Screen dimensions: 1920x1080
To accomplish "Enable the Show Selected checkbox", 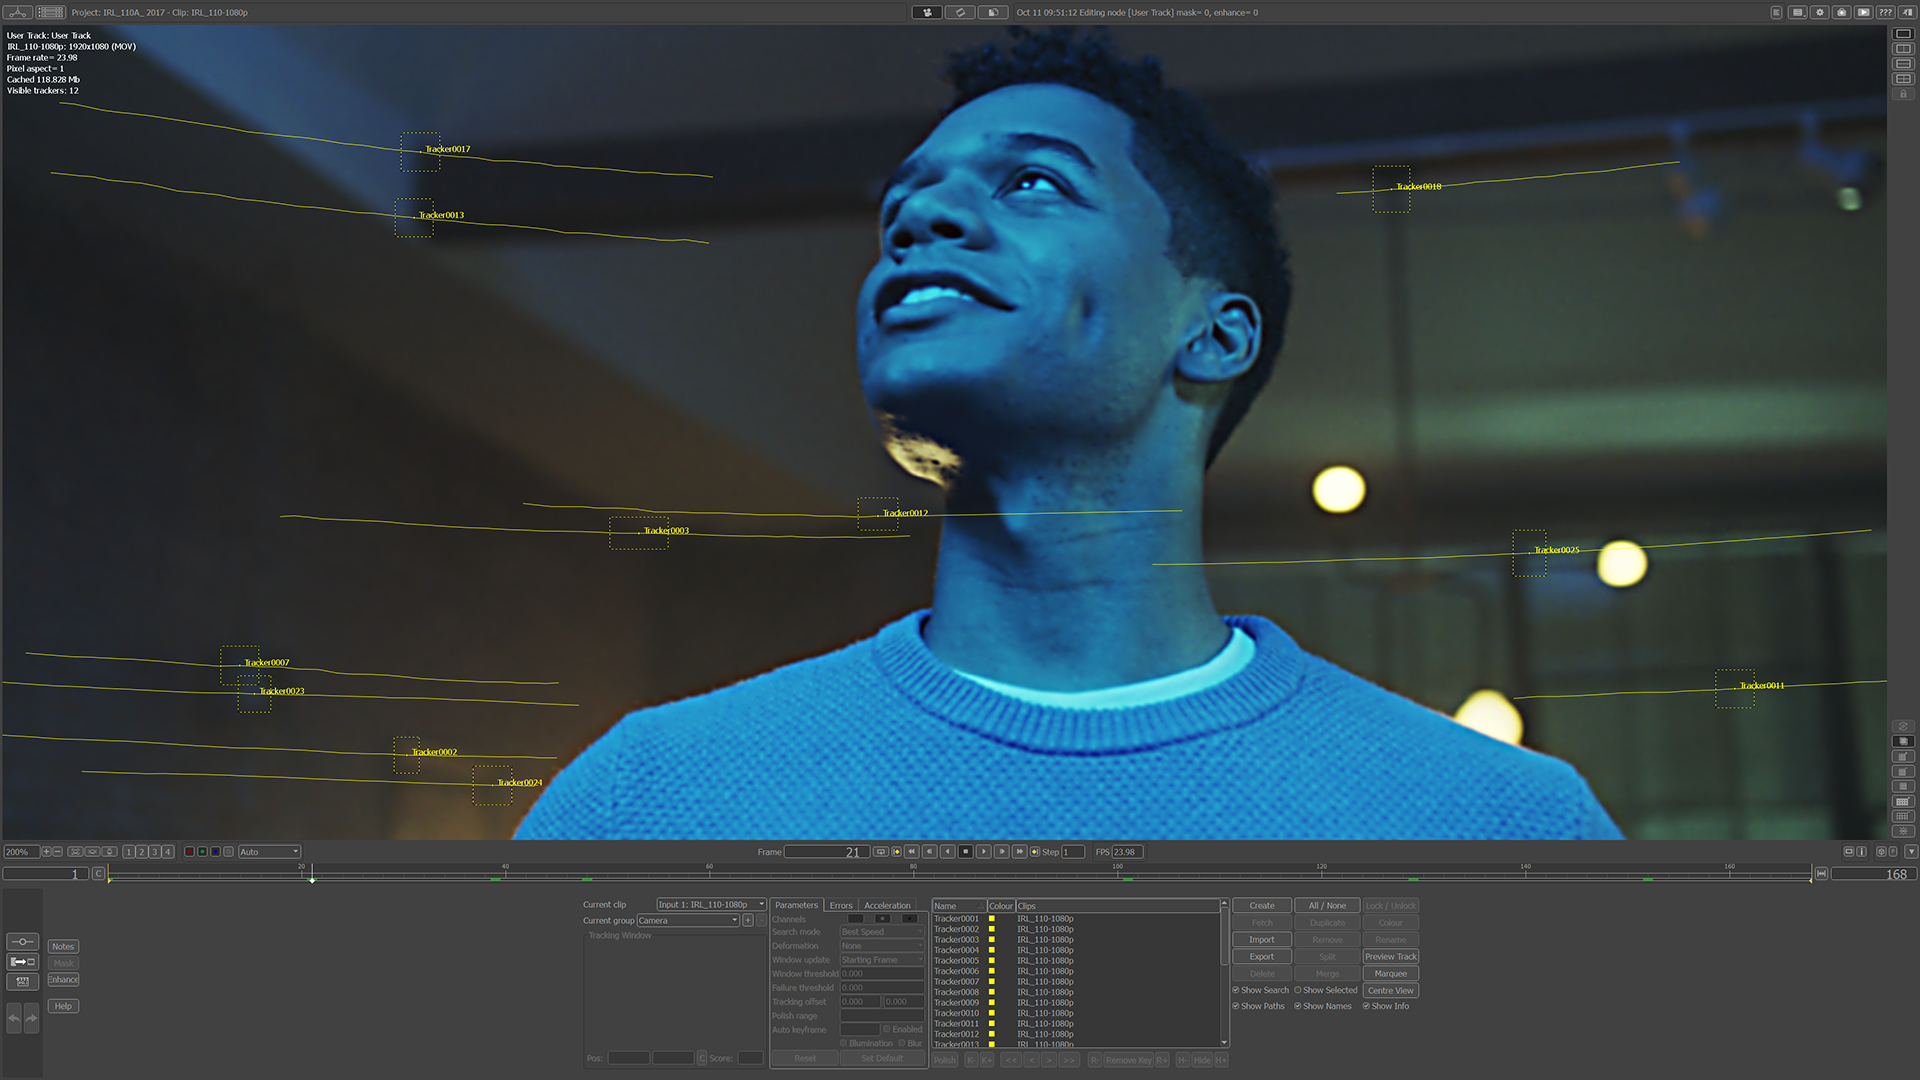I will click(1298, 990).
